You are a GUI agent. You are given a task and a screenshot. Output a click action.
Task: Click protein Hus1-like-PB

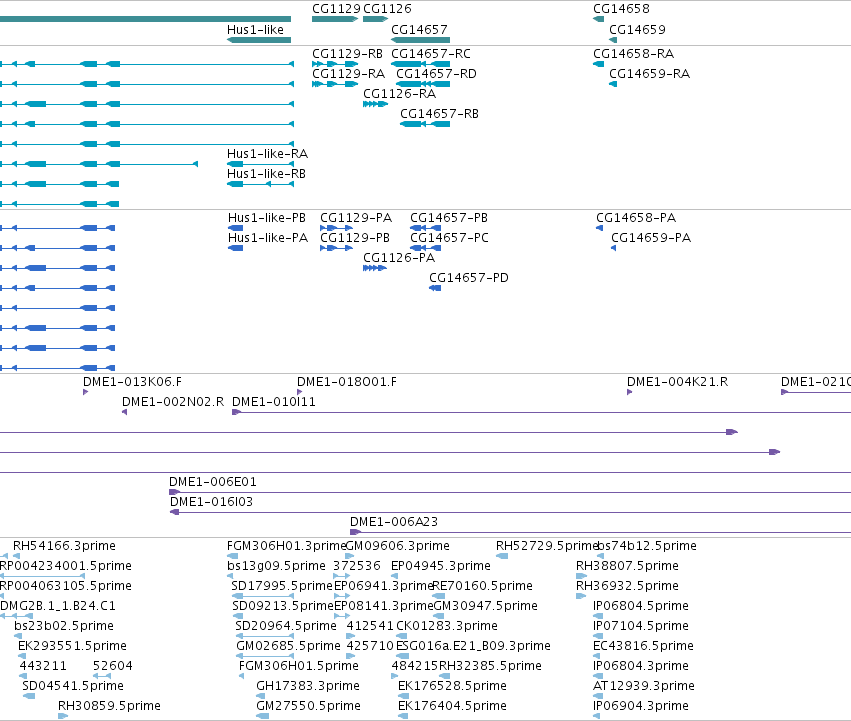coord(266,218)
